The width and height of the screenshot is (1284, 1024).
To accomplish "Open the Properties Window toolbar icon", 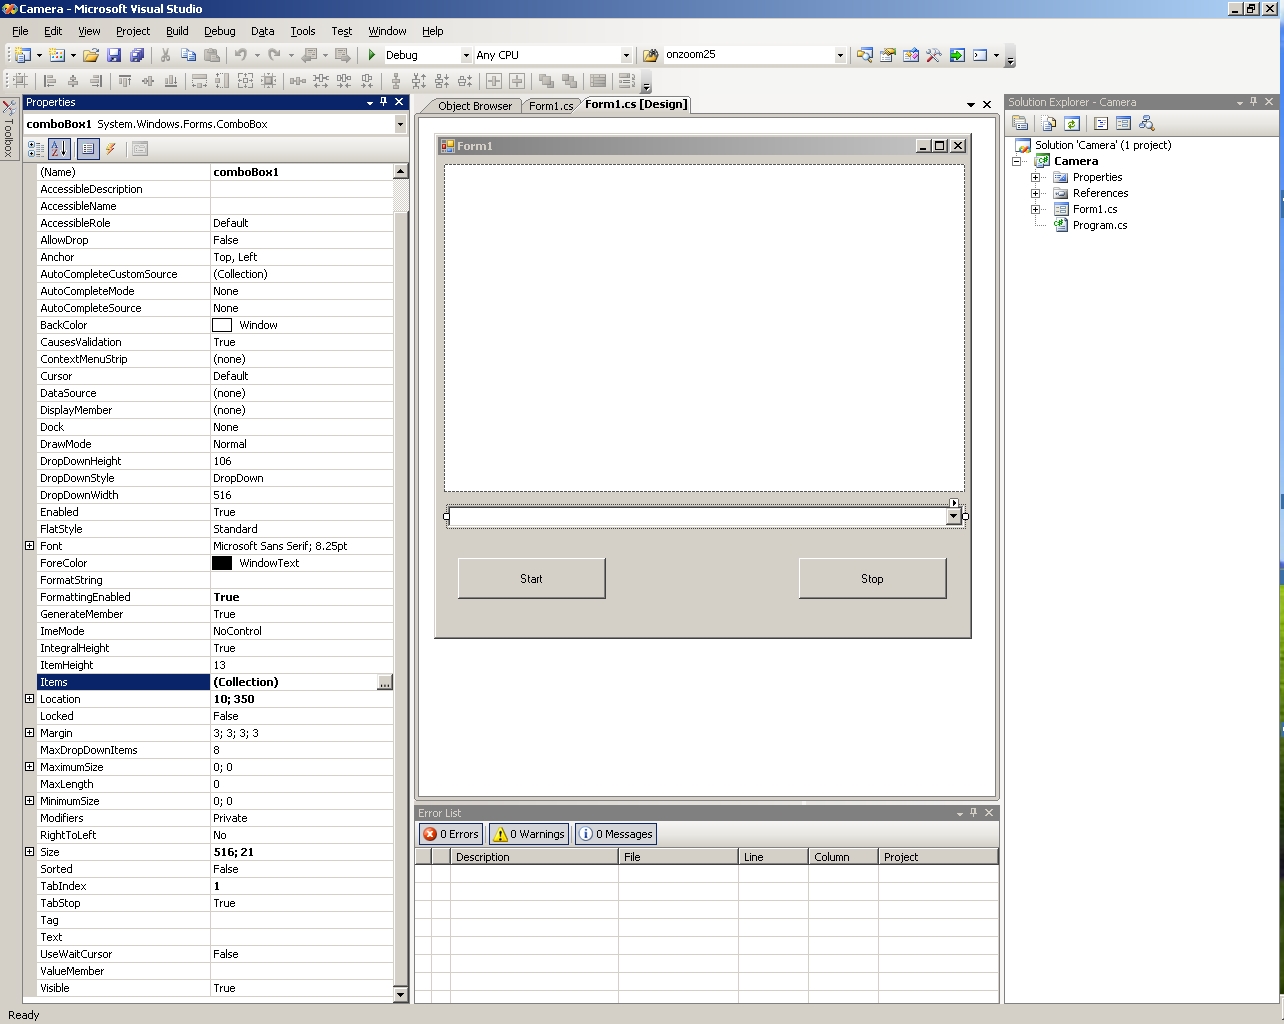I will coord(888,55).
